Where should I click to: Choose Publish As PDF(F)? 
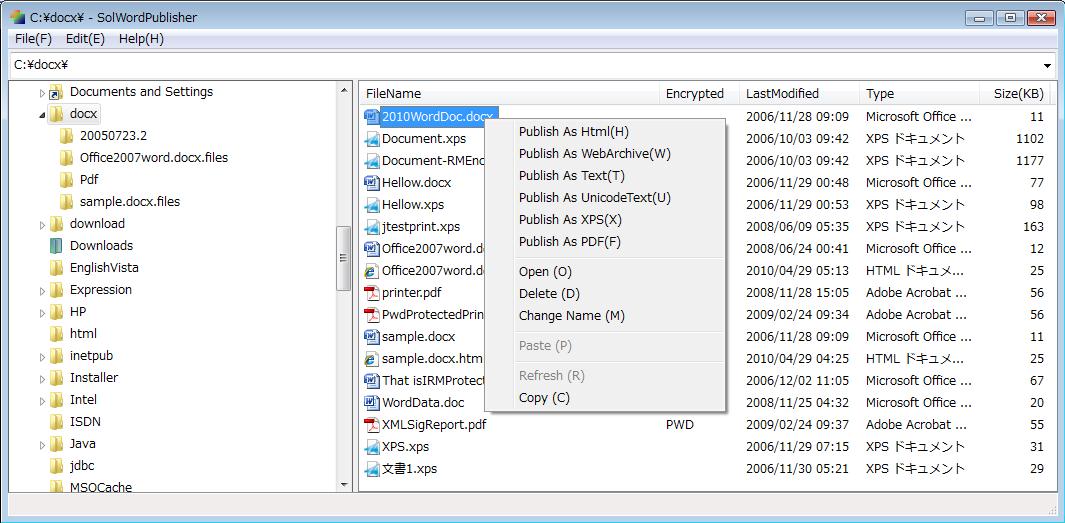[605, 241]
